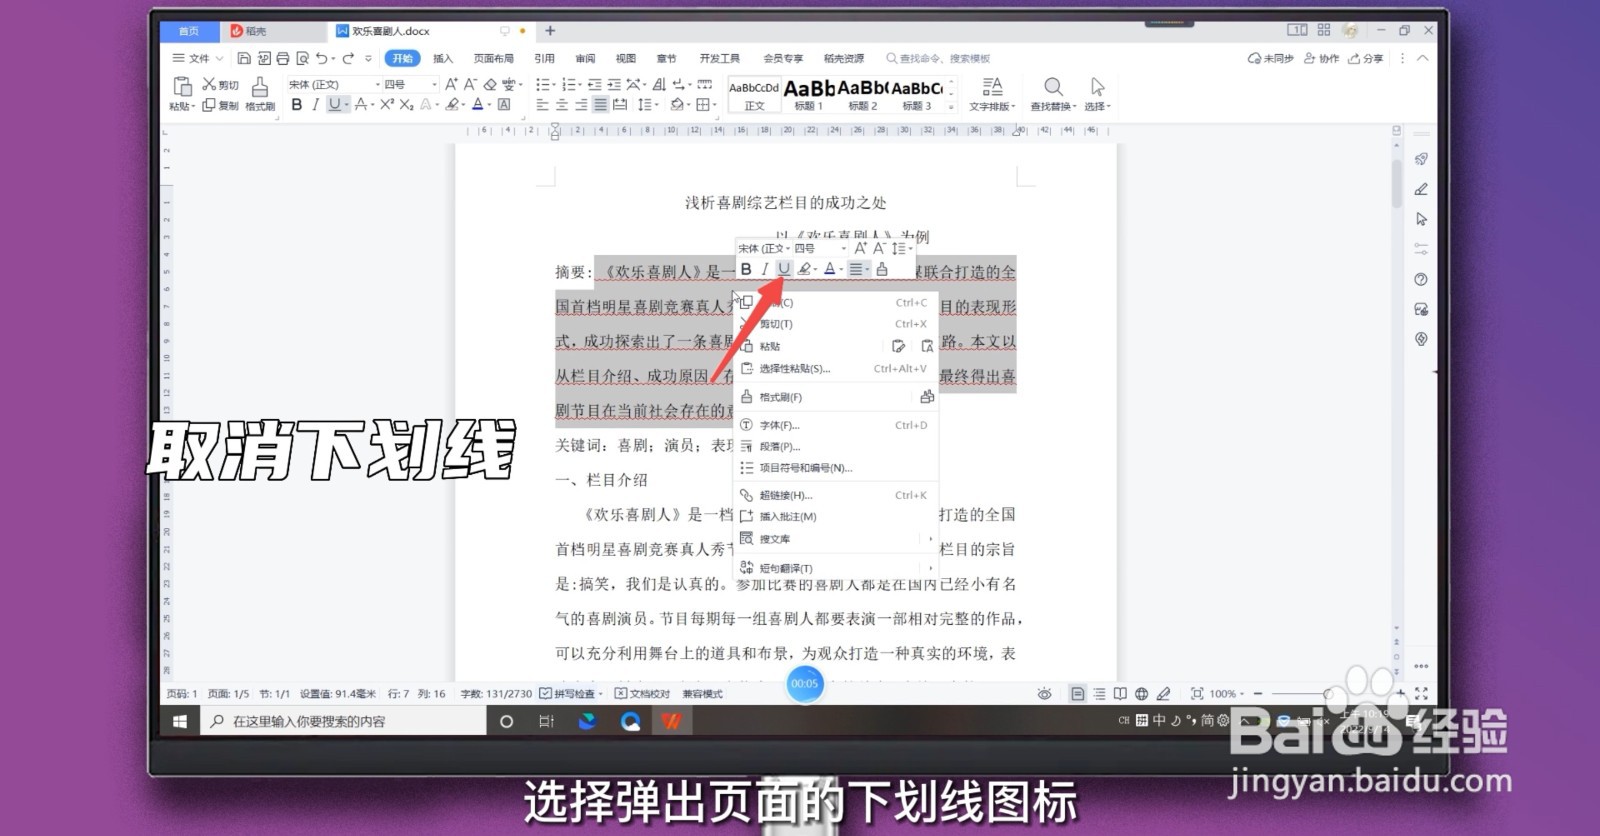Click the 分享 share button

point(1366,58)
